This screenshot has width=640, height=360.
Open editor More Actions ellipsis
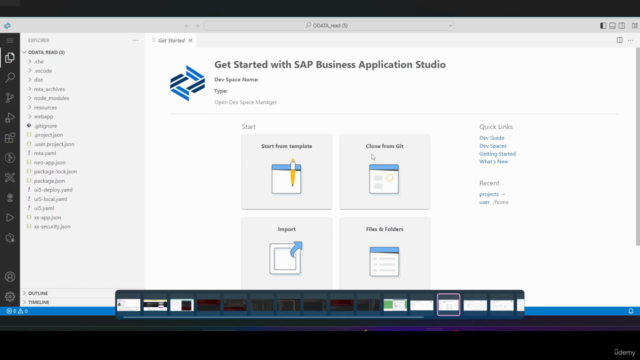point(631,40)
